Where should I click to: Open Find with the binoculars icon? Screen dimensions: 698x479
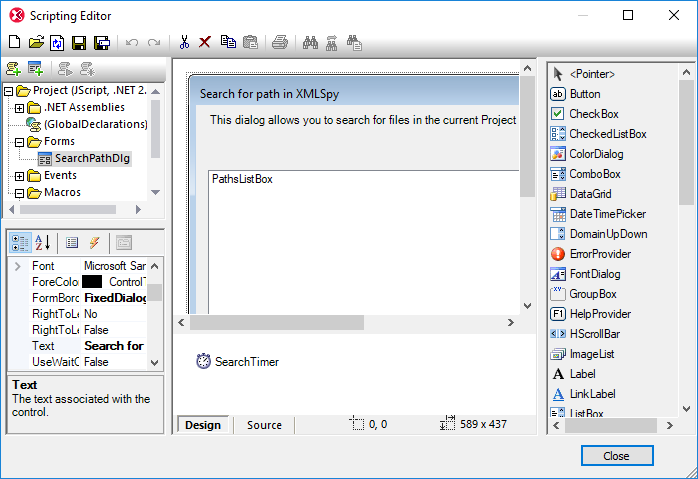[x=310, y=42]
